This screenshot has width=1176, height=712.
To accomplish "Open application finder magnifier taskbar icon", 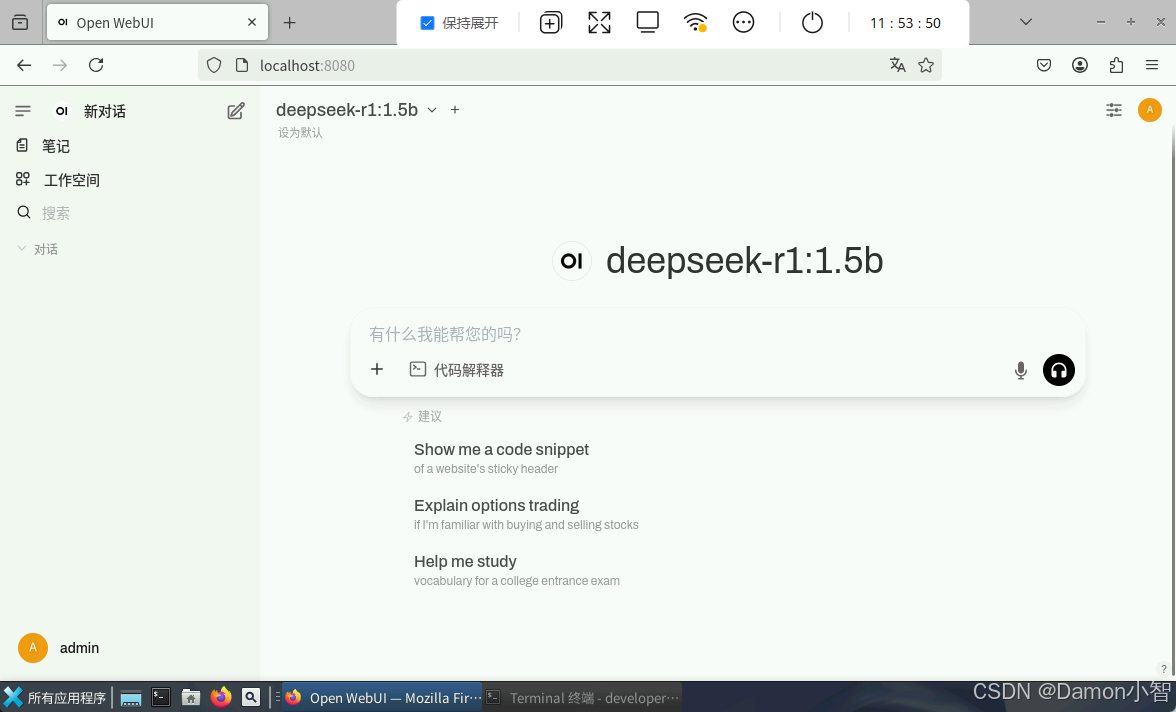I will point(250,698).
